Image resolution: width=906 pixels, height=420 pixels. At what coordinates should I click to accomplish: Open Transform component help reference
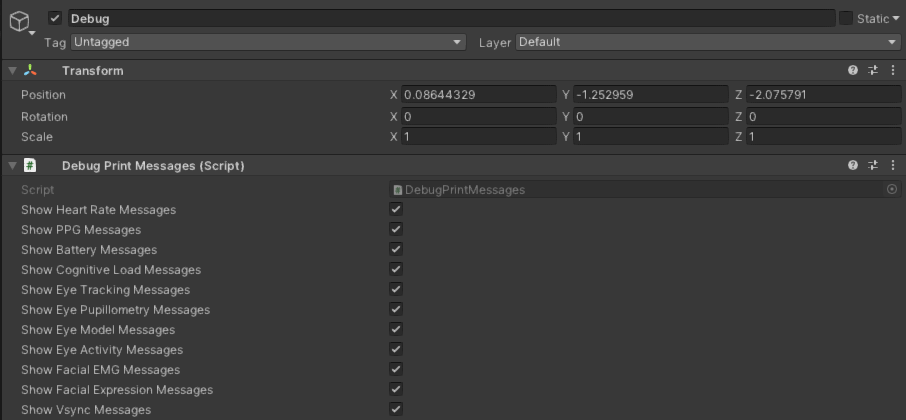[853, 71]
